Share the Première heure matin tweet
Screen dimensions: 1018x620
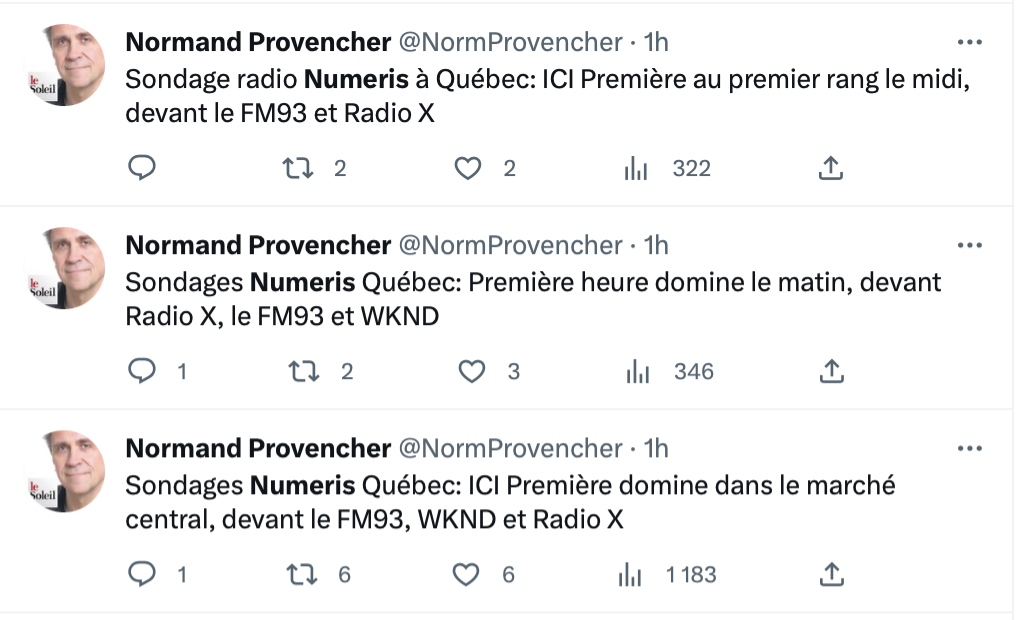832,371
